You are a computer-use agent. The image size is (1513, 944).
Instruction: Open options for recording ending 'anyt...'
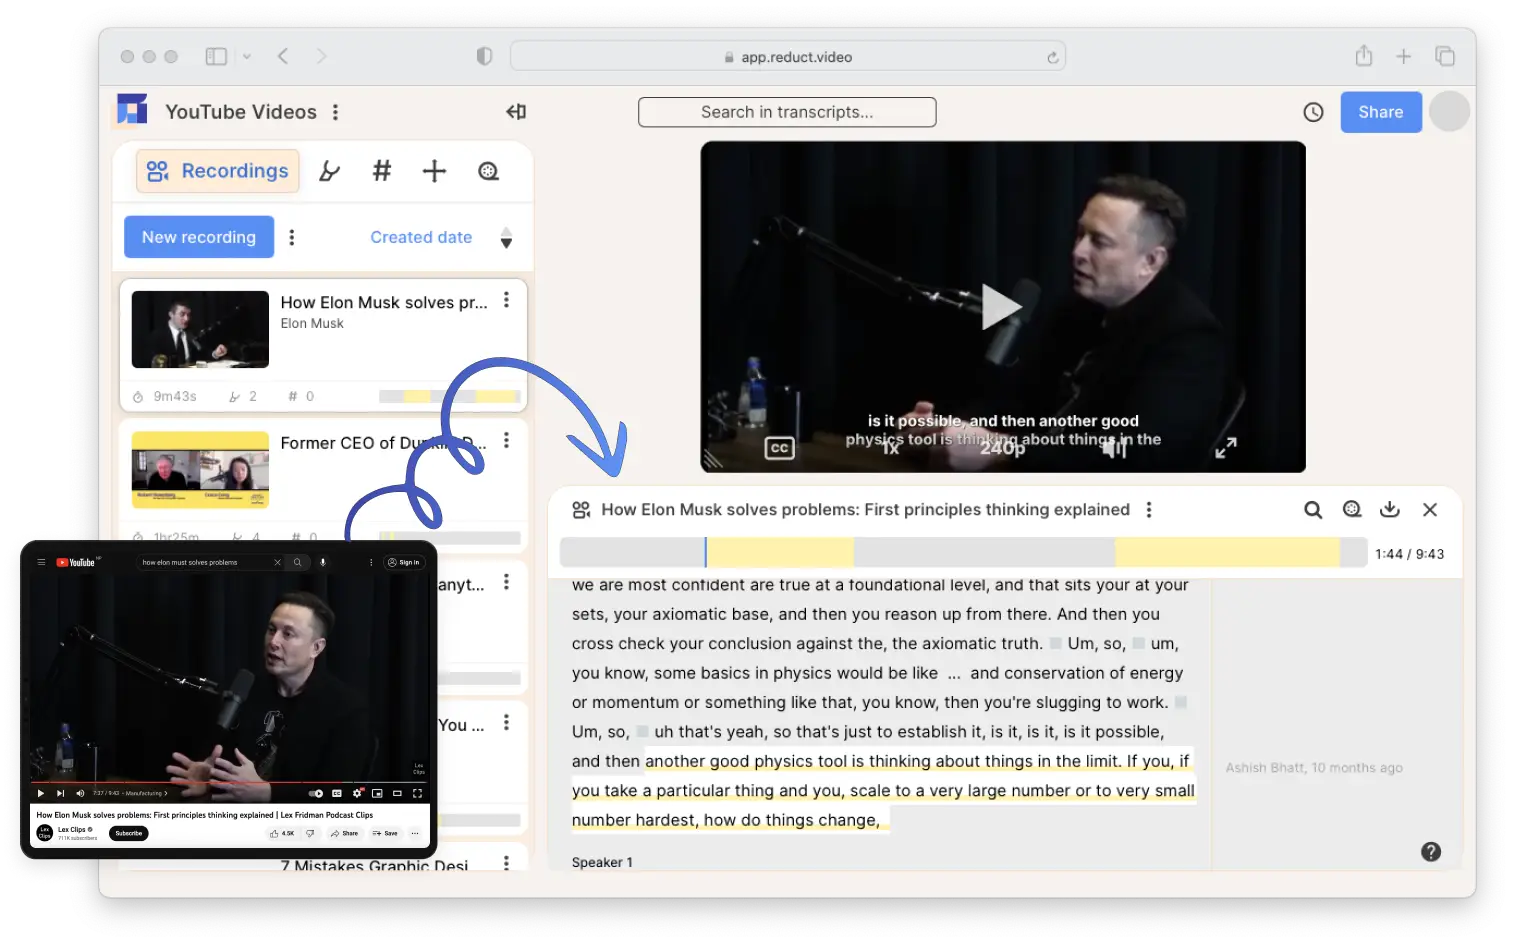coord(506,582)
